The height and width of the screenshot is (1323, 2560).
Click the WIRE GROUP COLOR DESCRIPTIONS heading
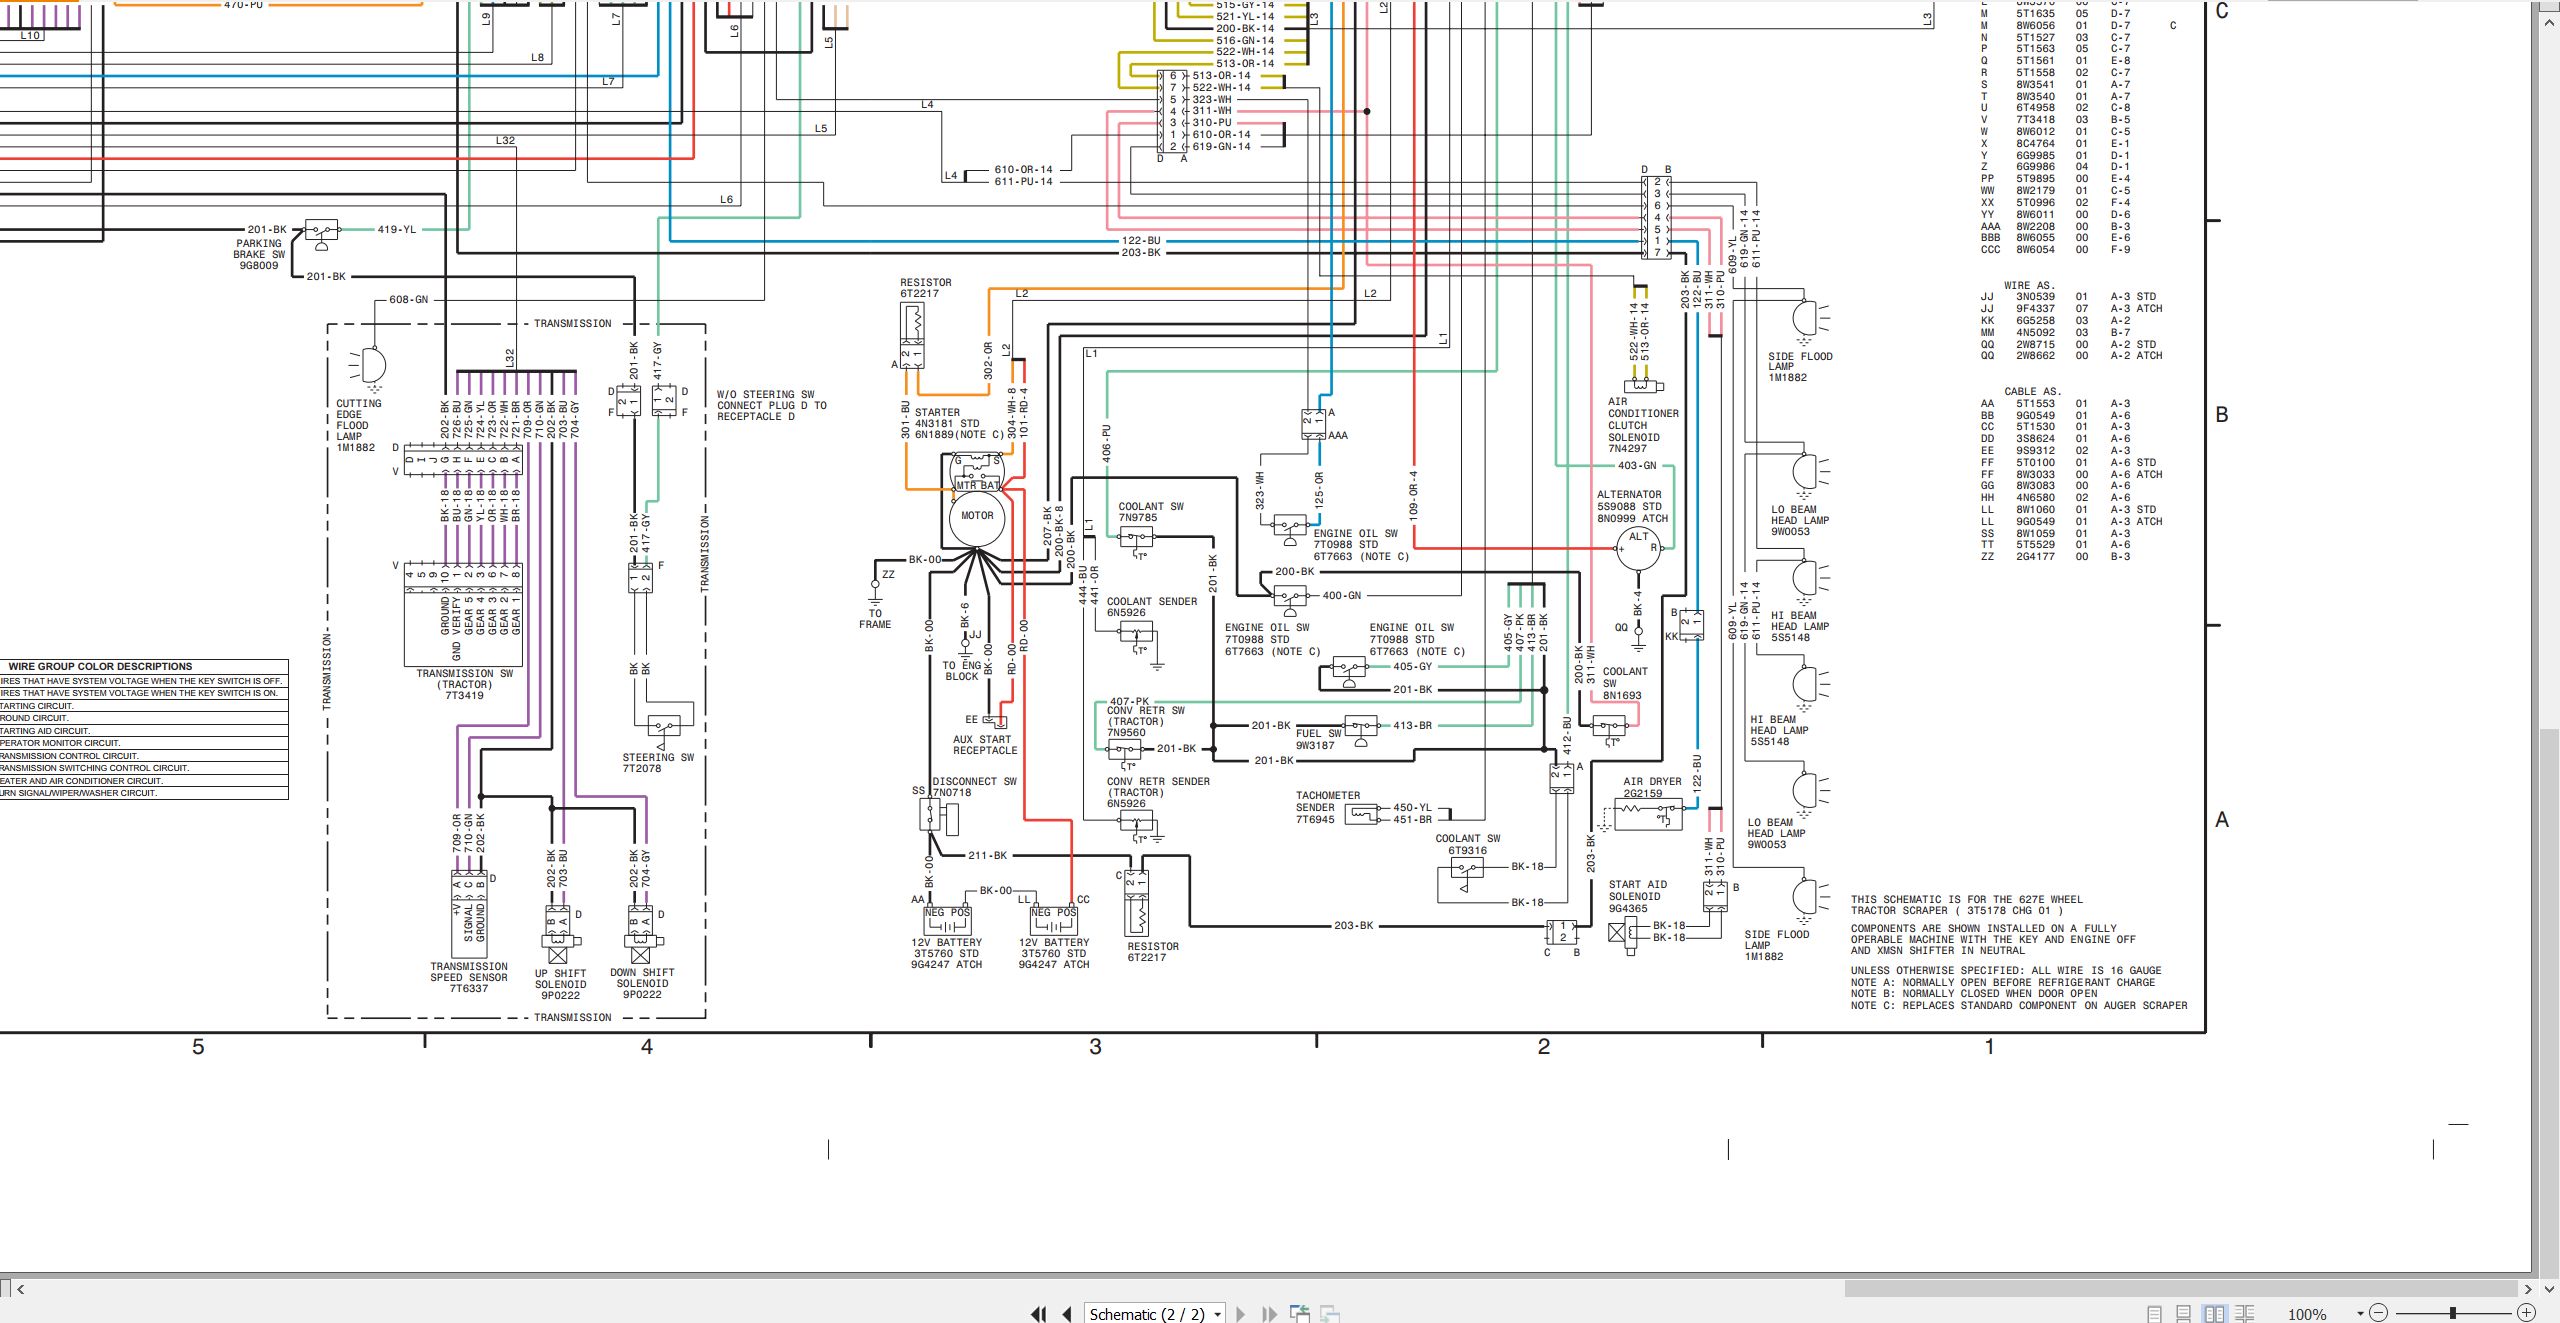(100, 666)
